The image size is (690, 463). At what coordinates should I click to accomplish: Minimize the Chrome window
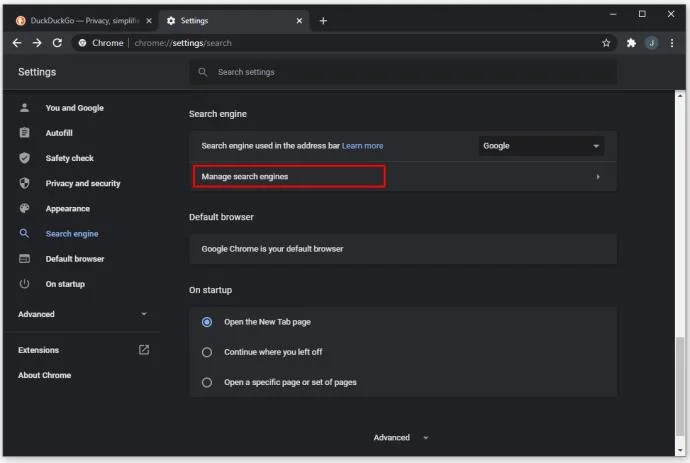tap(613, 14)
